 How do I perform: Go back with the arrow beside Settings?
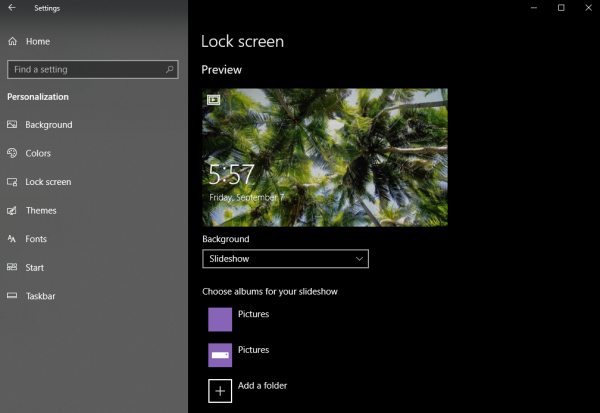pyautogui.click(x=12, y=8)
